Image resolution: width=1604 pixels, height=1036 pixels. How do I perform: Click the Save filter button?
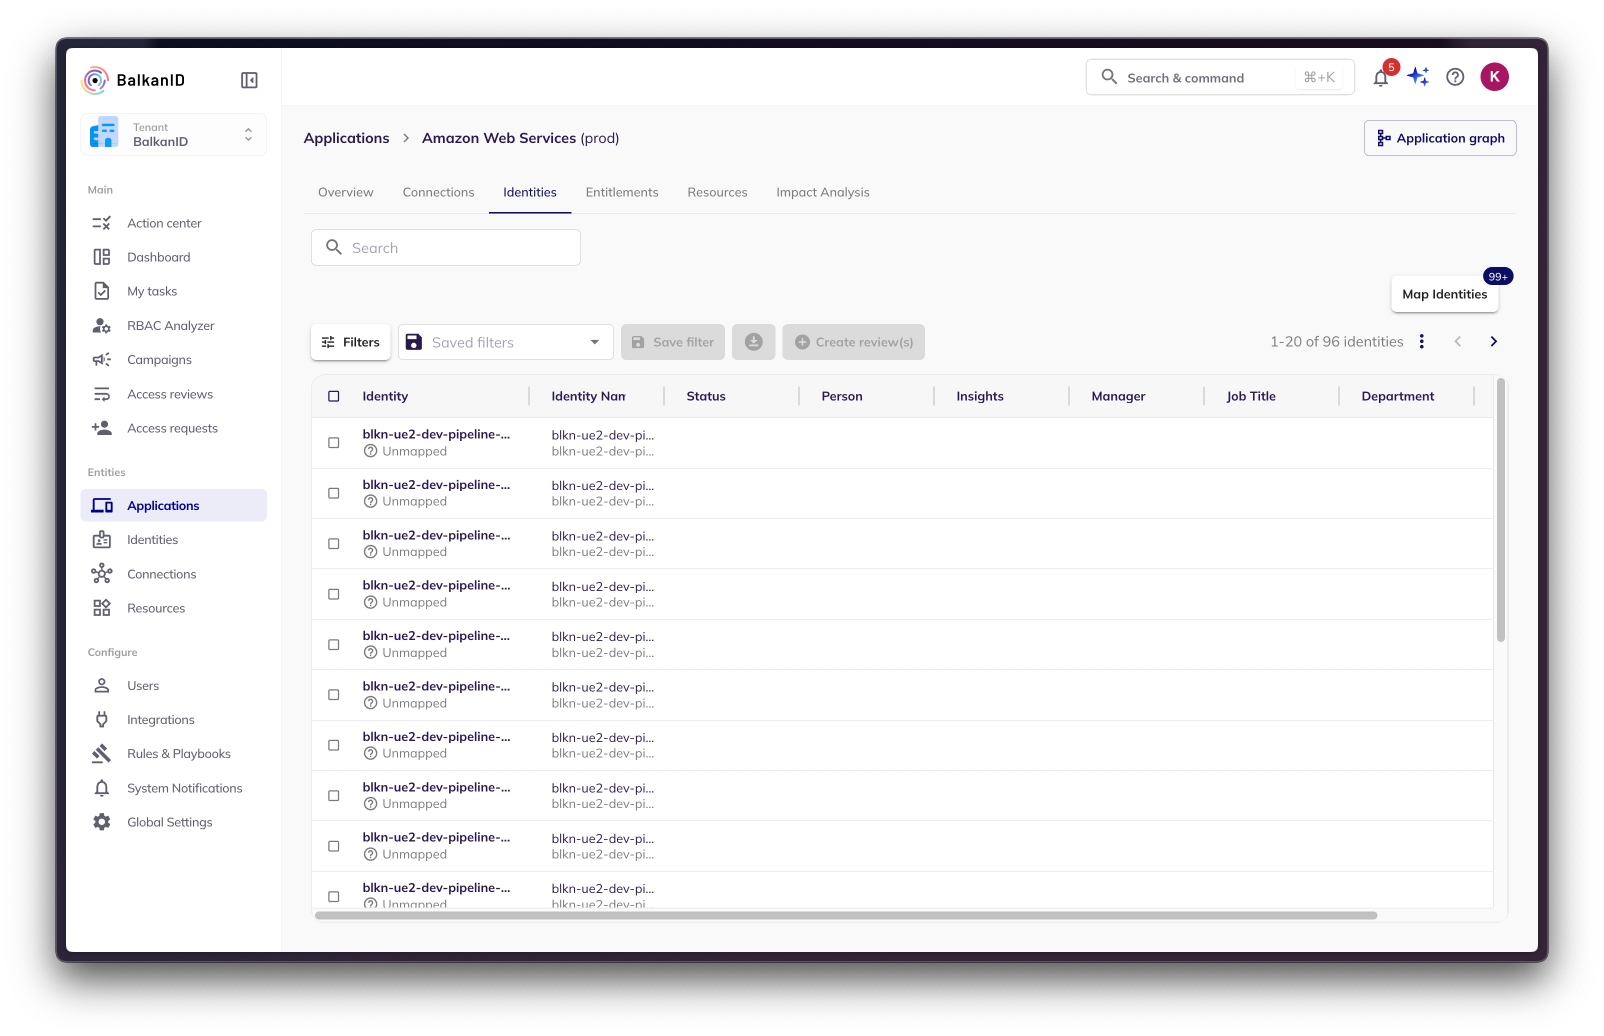[x=673, y=342]
